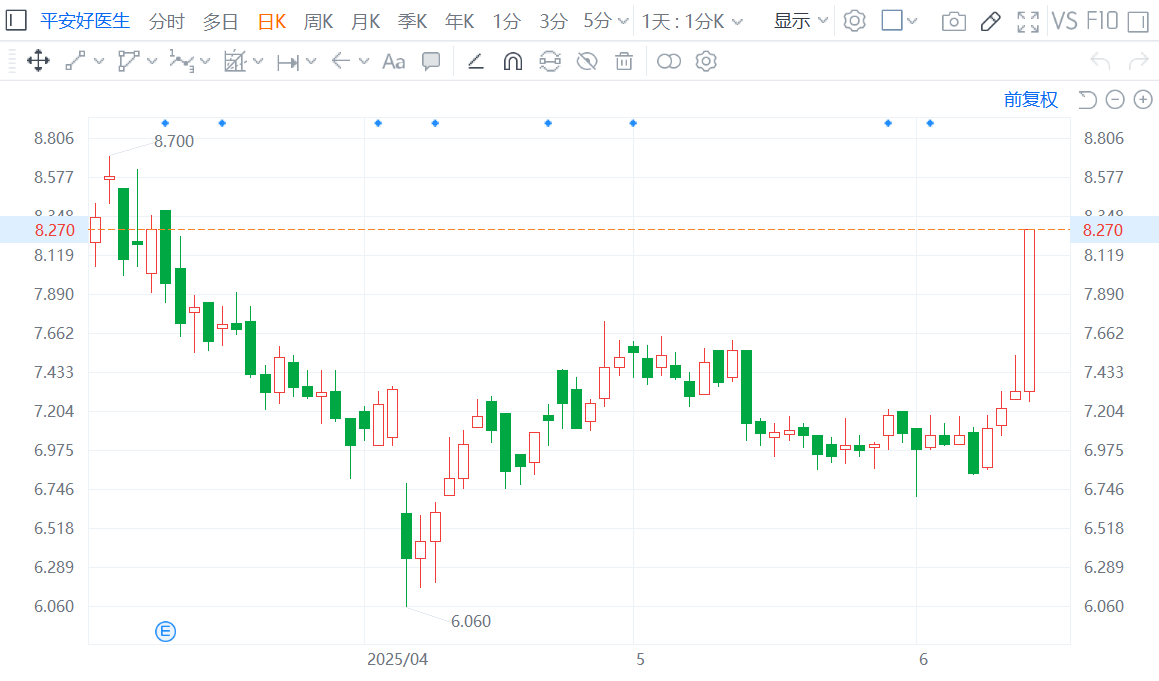Click the drawing toolbar drag handle

point(12,61)
